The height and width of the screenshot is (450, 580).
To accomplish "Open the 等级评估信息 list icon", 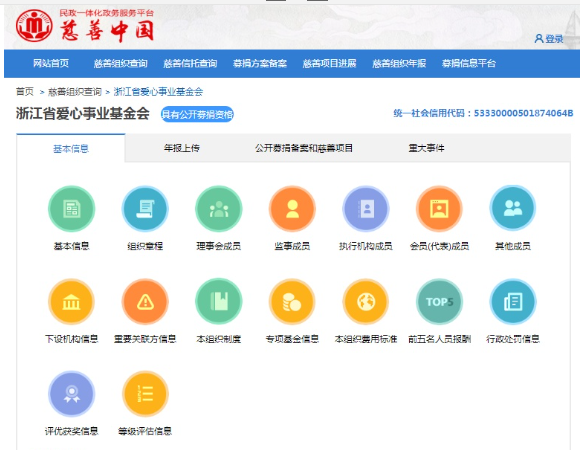I will pyautogui.click(x=145, y=394).
